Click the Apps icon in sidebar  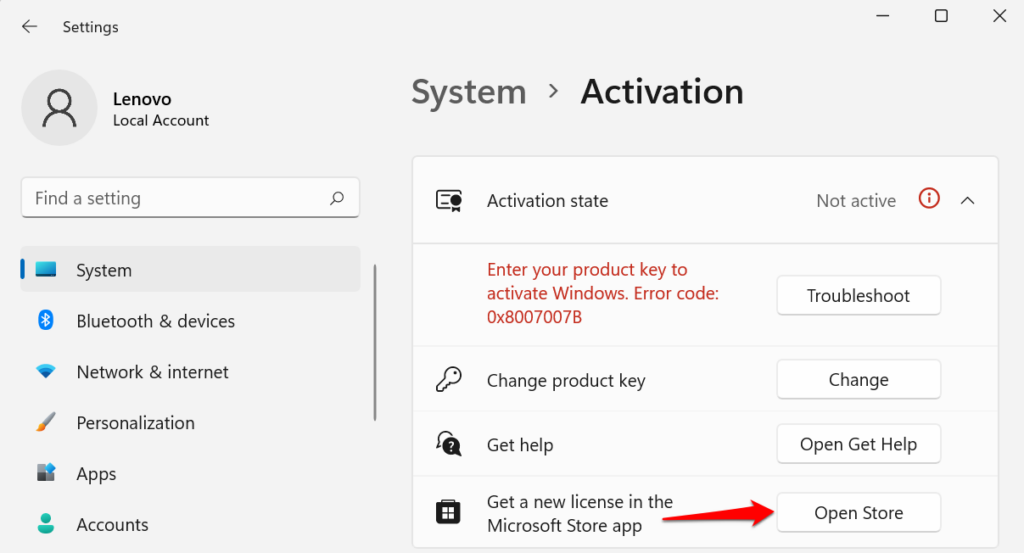click(46, 474)
